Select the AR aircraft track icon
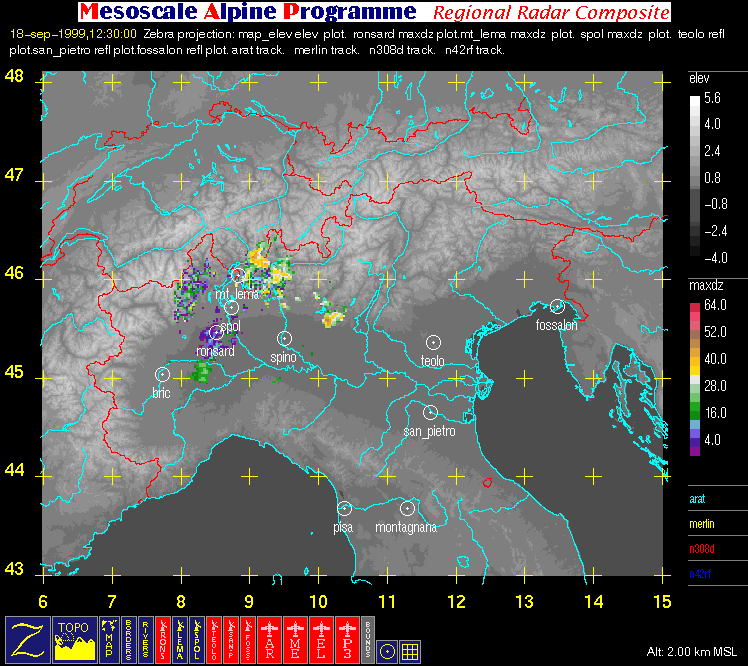 coord(270,638)
